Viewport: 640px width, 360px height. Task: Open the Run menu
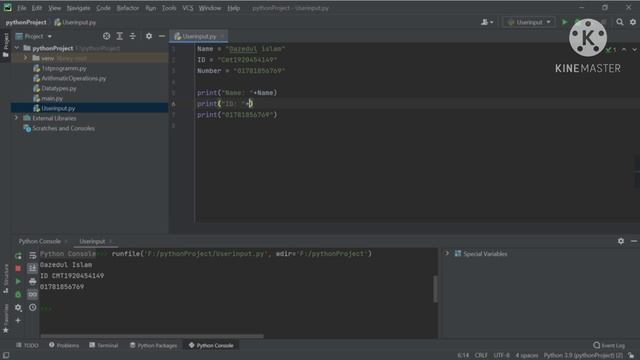coord(151,8)
